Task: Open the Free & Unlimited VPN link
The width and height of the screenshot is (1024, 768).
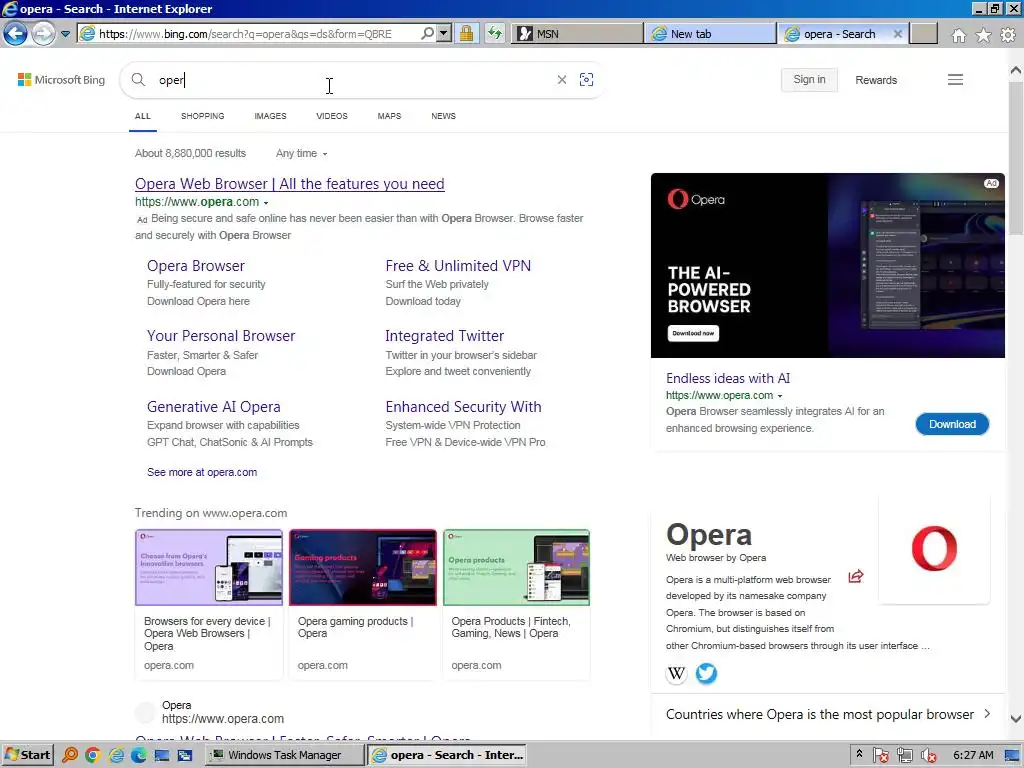Action: point(458,266)
